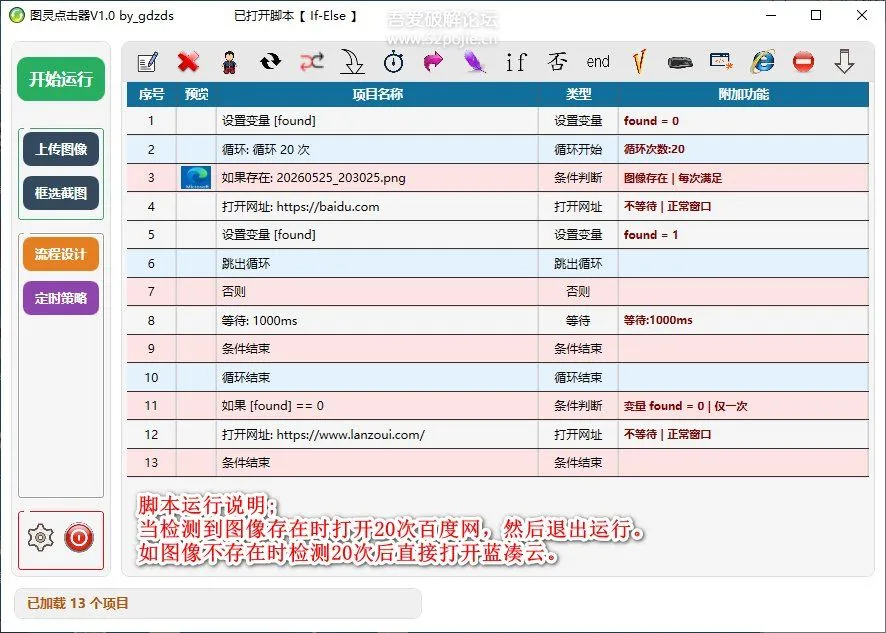Click the black circular arrows loop icon

(x=270, y=62)
